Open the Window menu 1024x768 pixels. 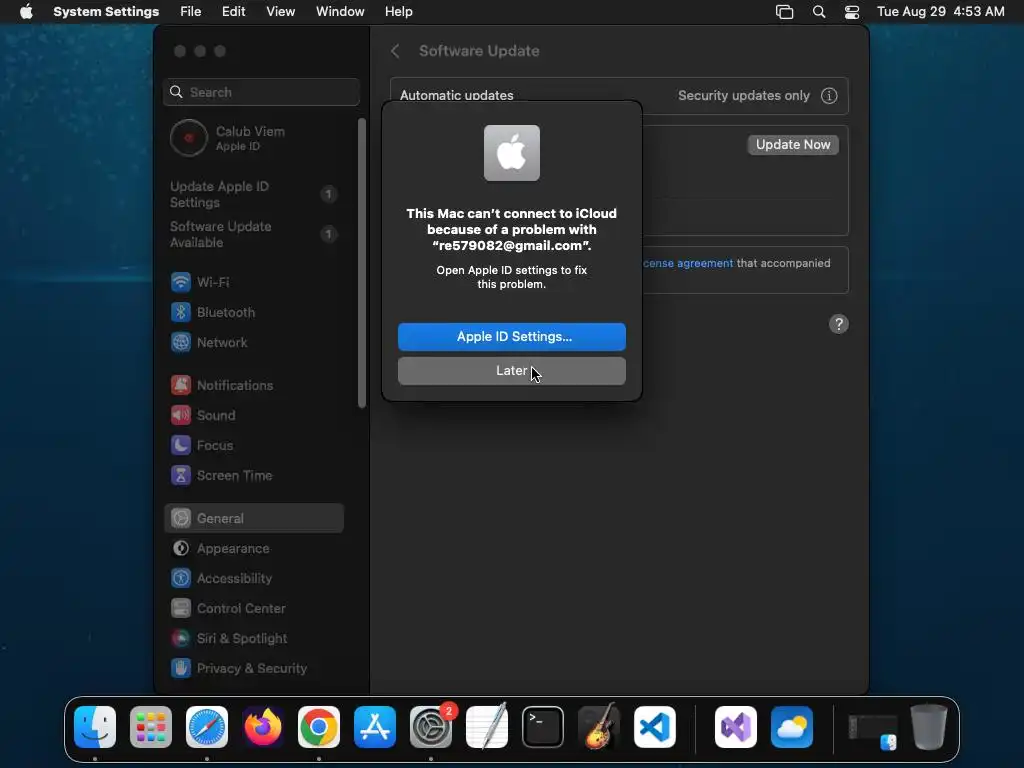point(340,12)
